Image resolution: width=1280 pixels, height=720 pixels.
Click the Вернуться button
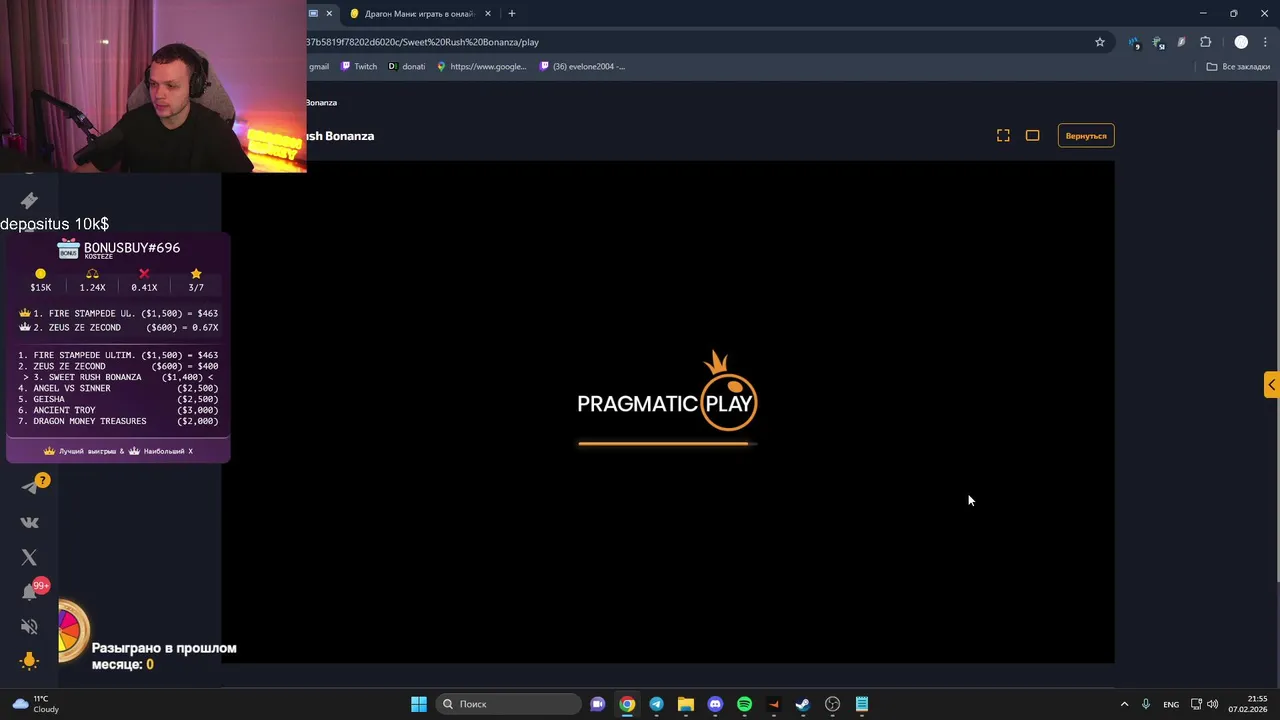click(x=1086, y=136)
